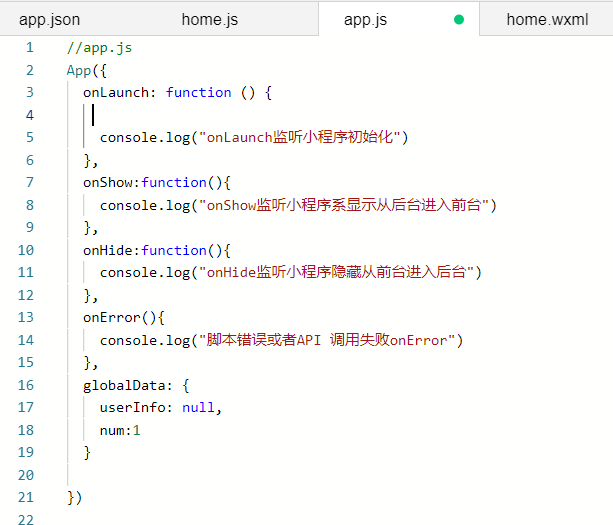This screenshot has height=525, width=613.
Task: Click the App({ text on line 2
Action: (86, 70)
